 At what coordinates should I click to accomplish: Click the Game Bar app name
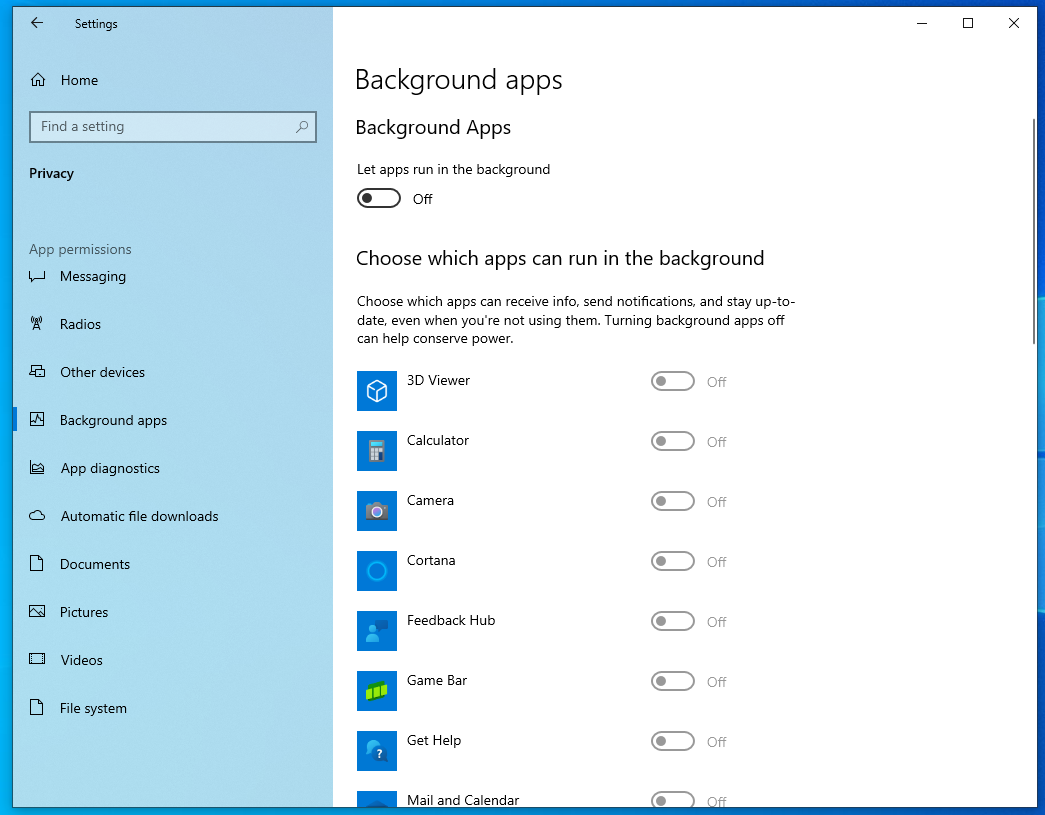(x=437, y=680)
